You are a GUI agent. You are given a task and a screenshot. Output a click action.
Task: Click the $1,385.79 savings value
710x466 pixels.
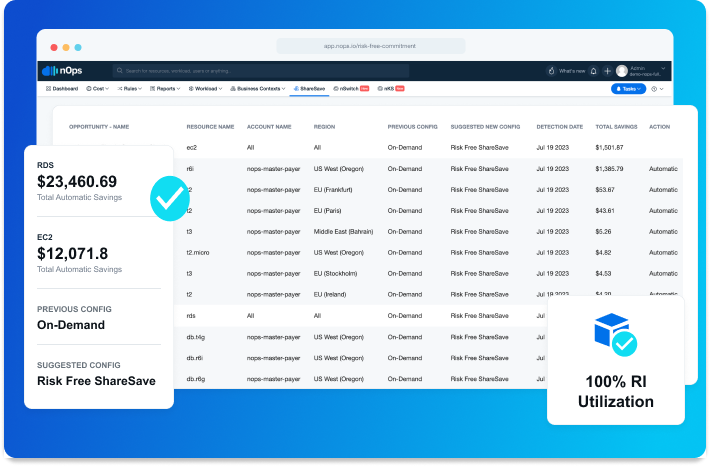[x=609, y=169]
